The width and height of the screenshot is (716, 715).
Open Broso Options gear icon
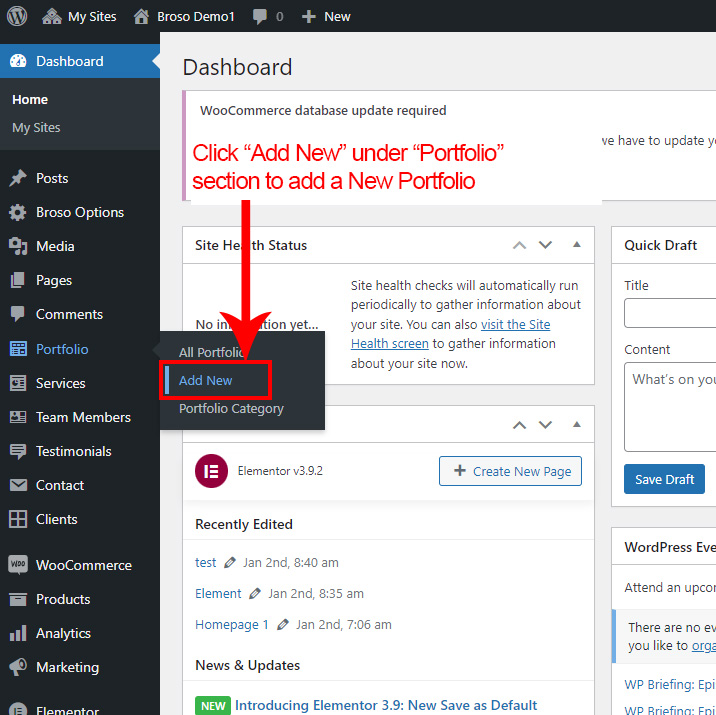18,212
